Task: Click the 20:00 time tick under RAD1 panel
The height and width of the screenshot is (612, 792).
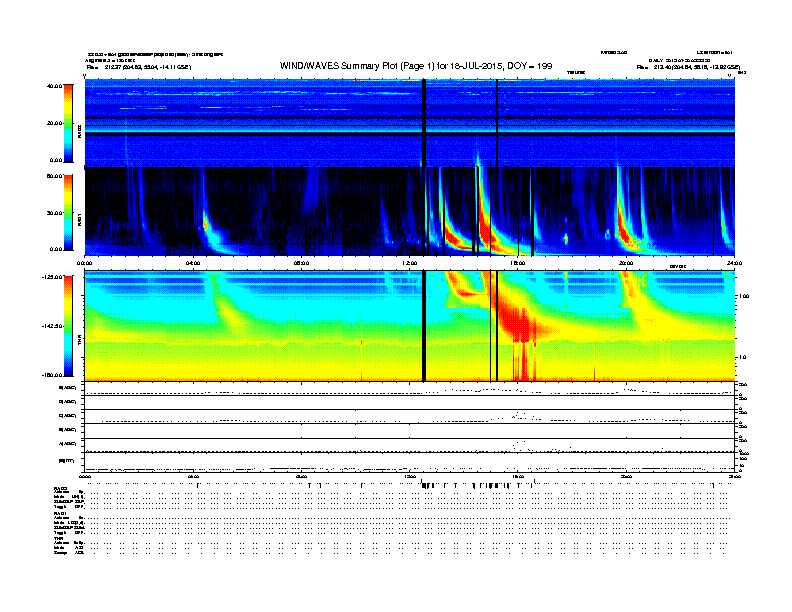Action: 626,263
